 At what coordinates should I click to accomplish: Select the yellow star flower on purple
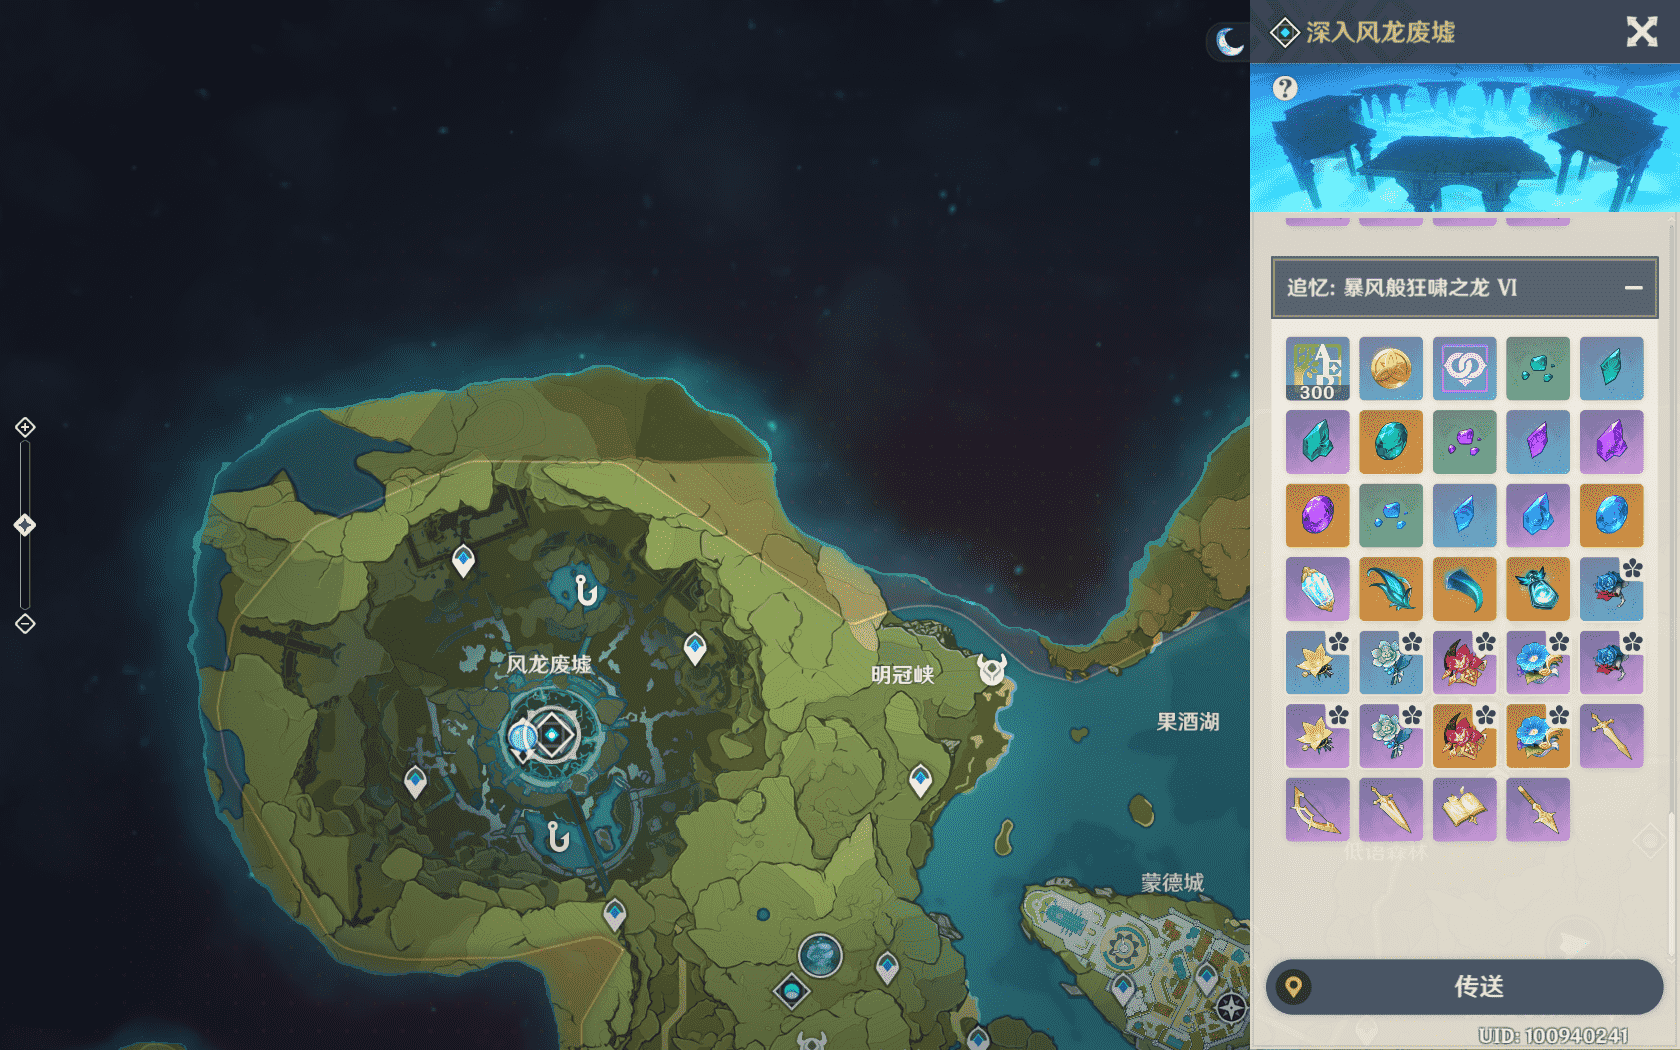1317,736
